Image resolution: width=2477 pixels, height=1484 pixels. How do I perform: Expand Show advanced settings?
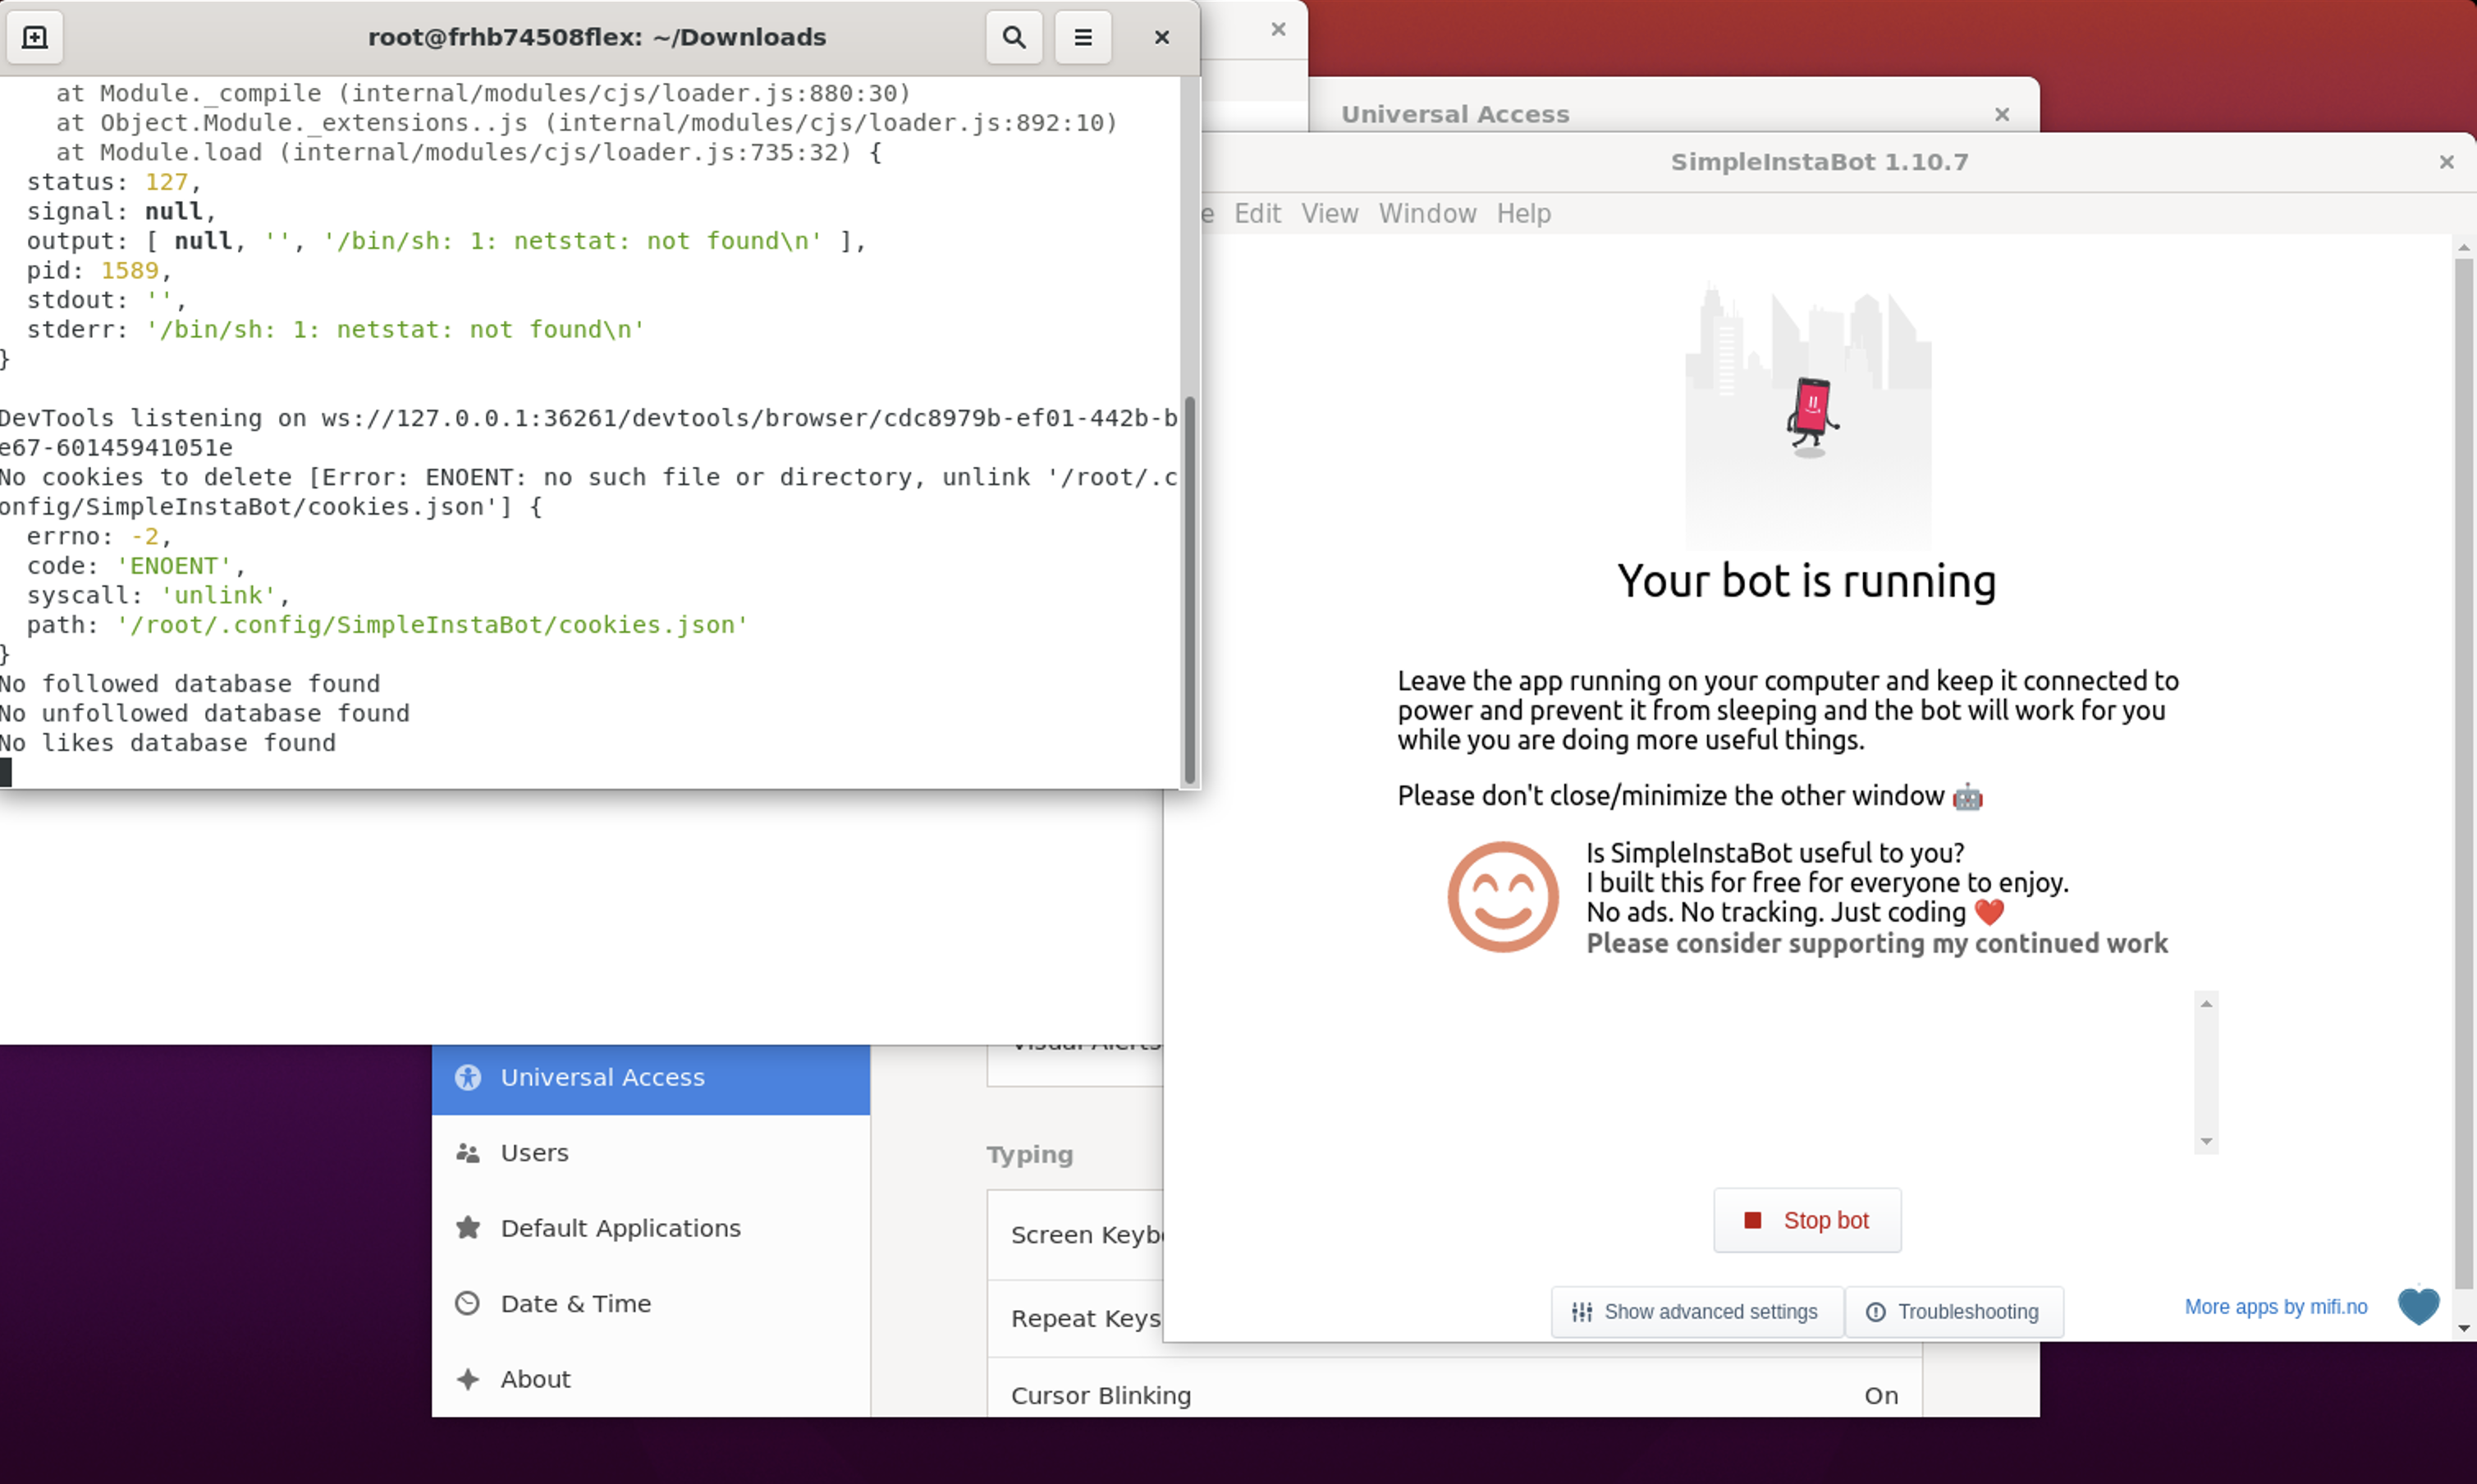tap(1696, 1311)
